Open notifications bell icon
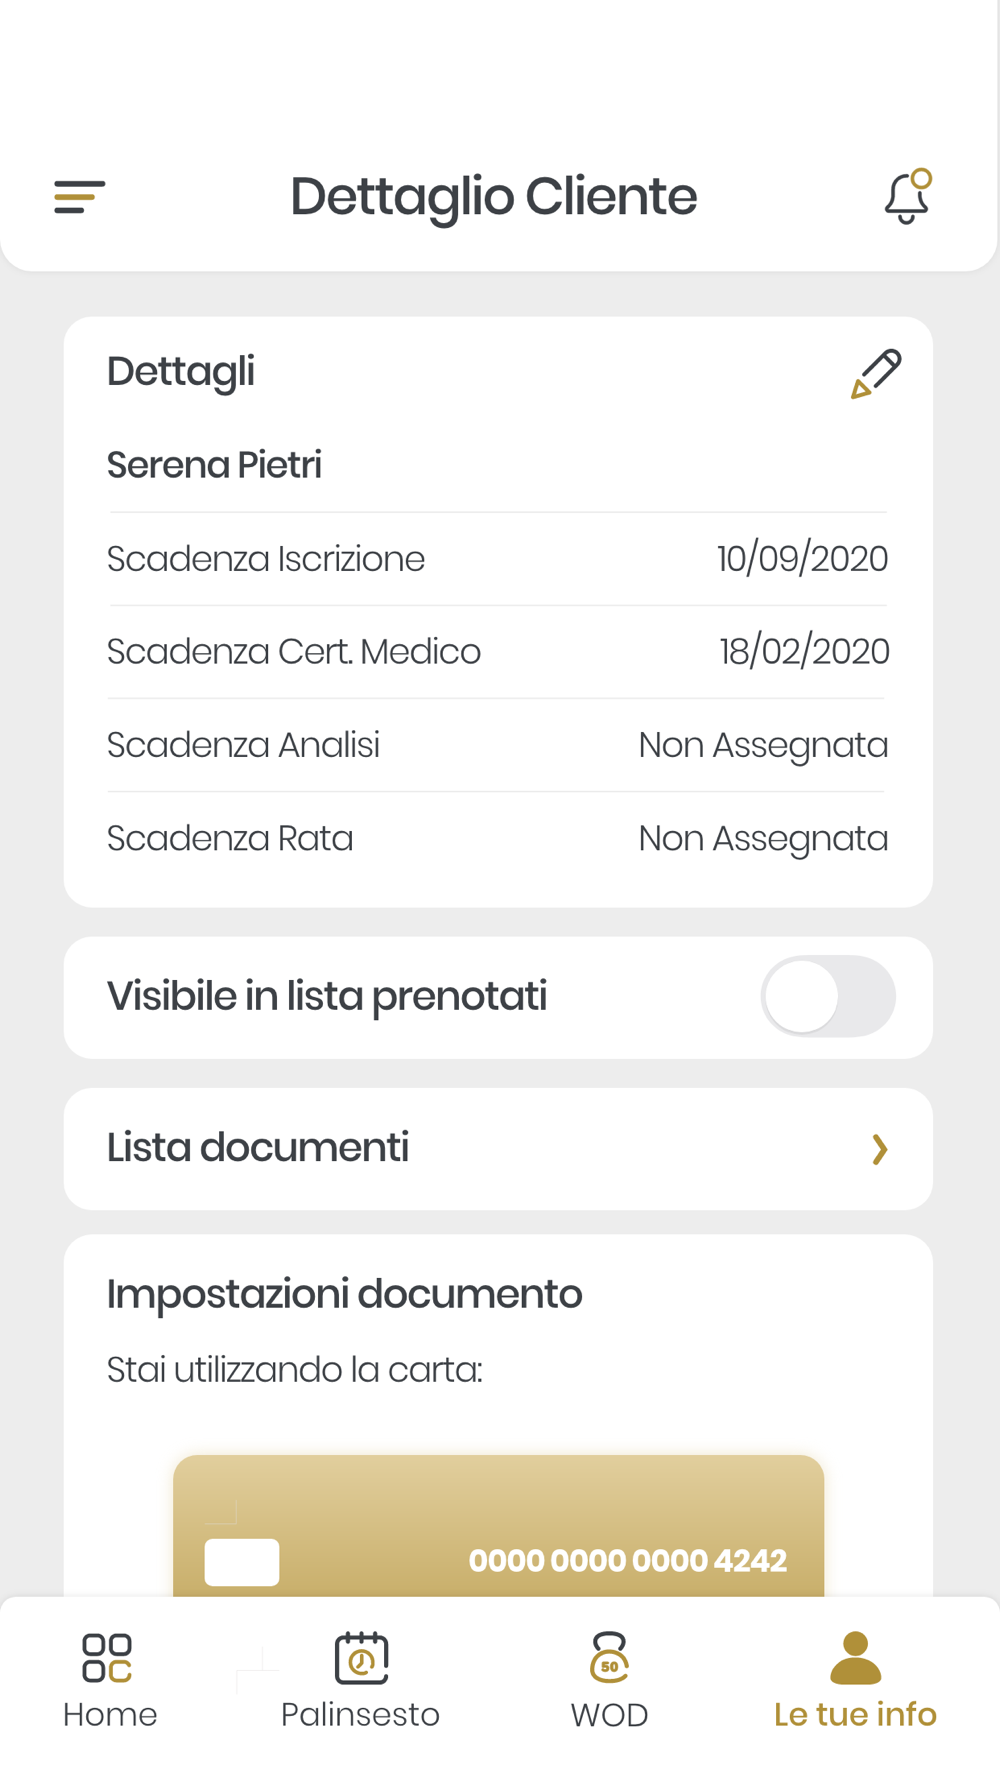 point(908,196)
